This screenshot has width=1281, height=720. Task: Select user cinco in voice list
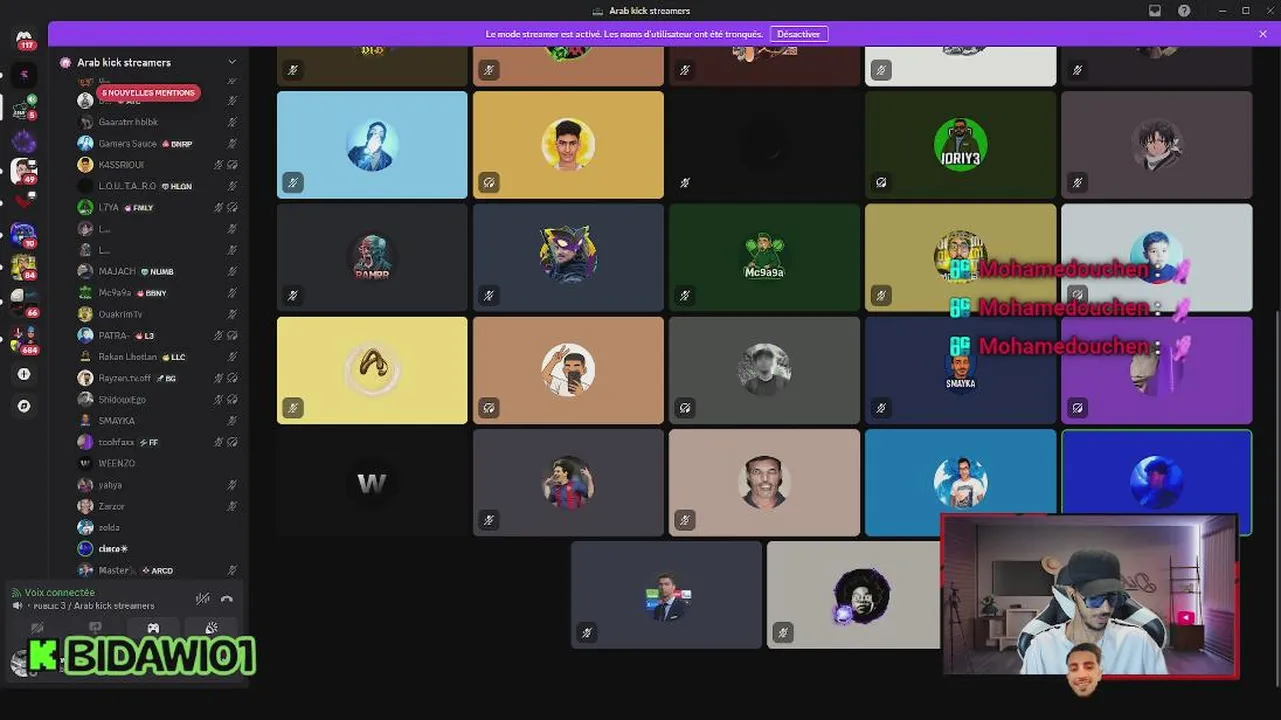(157, 549)
